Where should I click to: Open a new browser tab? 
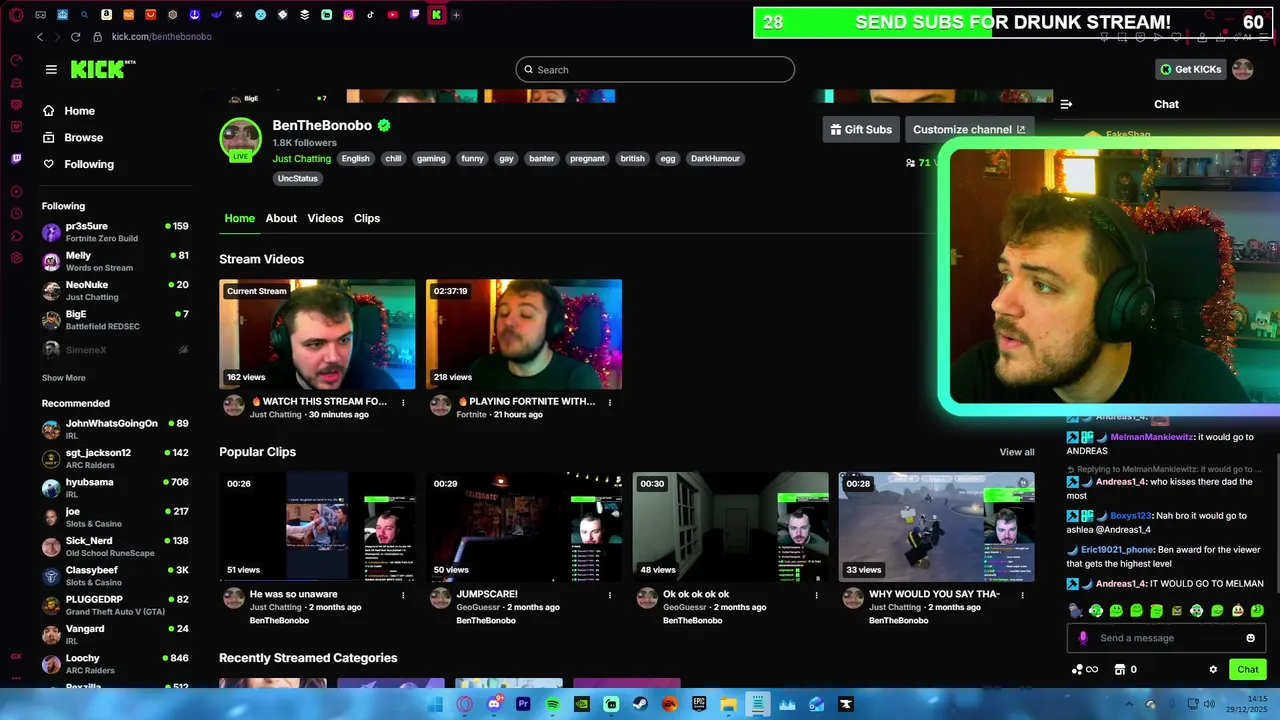pos(456,15)
